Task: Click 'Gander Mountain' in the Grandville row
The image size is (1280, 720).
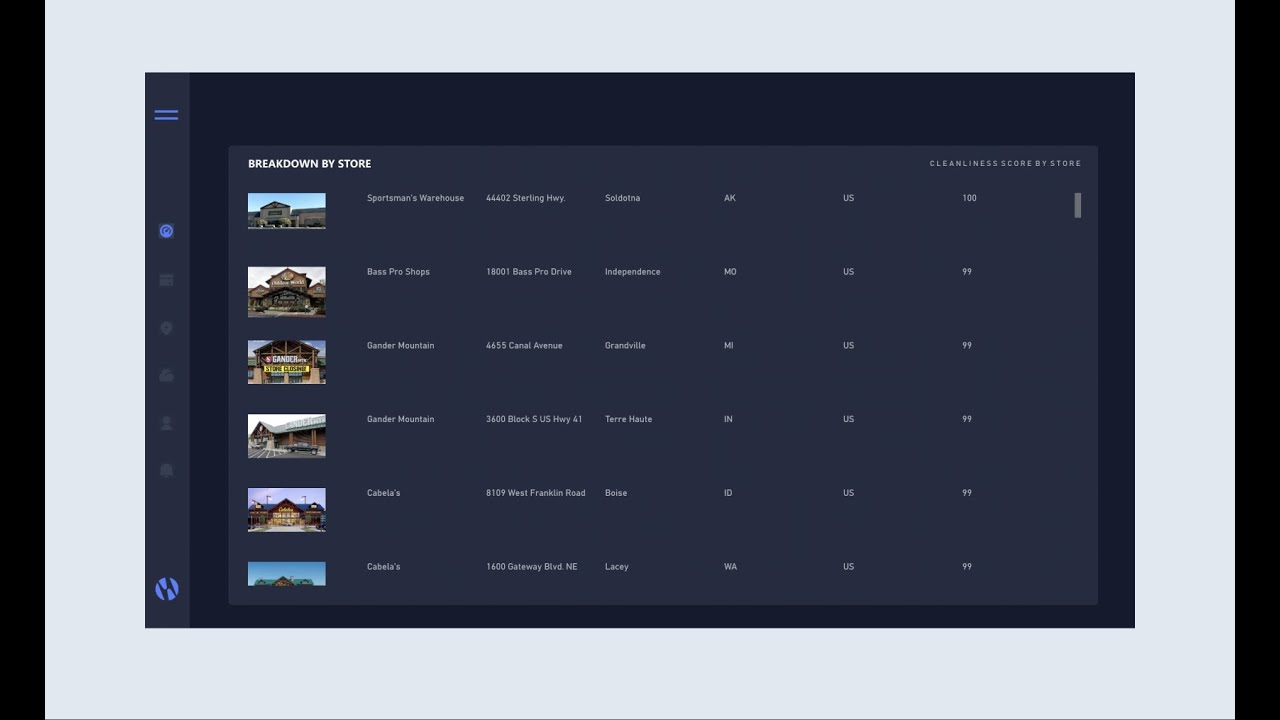Action: tap(400, 346)
